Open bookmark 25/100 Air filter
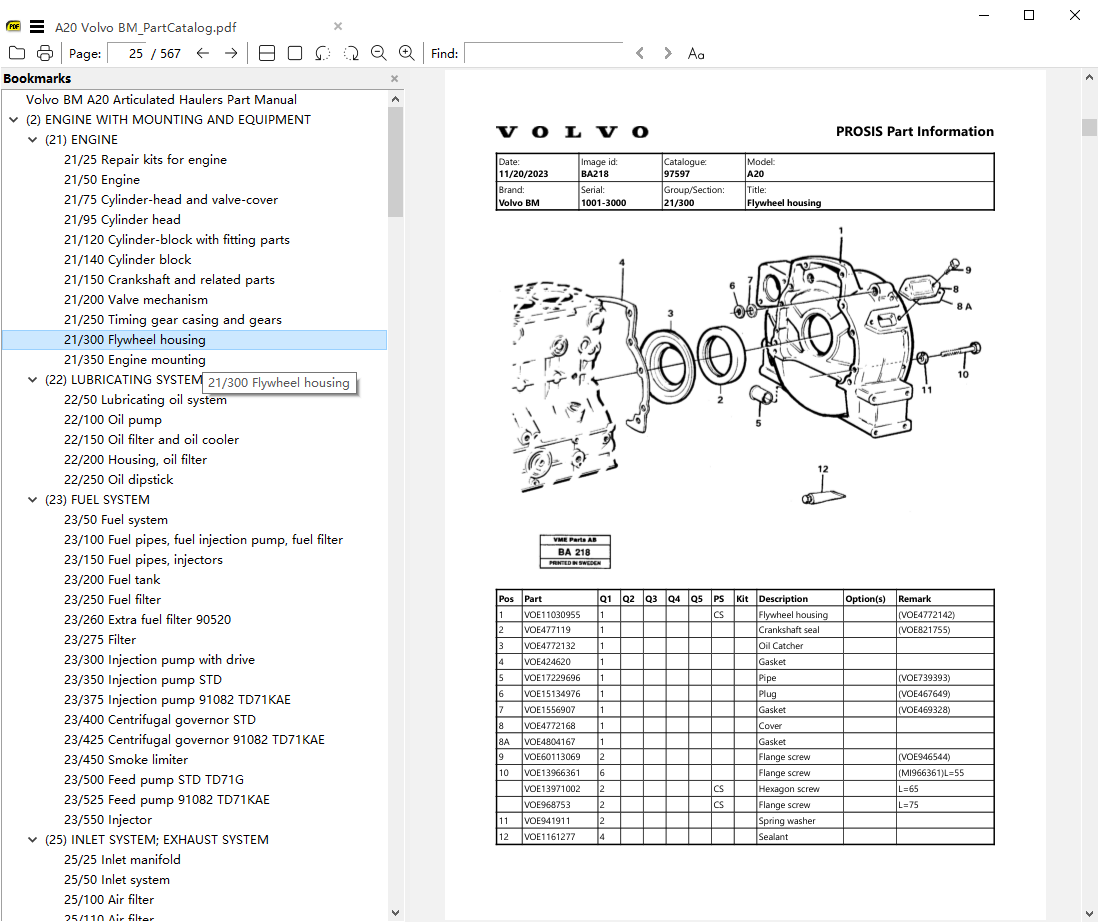Screen dimensions: 1099x923 109,900
